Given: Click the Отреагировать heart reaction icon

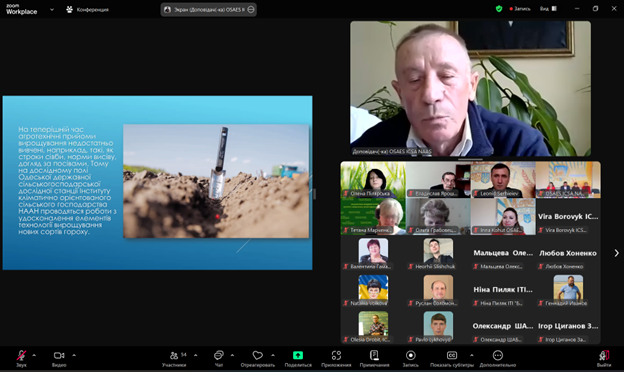Looking at the screenshot, I should tap(257, 355).
